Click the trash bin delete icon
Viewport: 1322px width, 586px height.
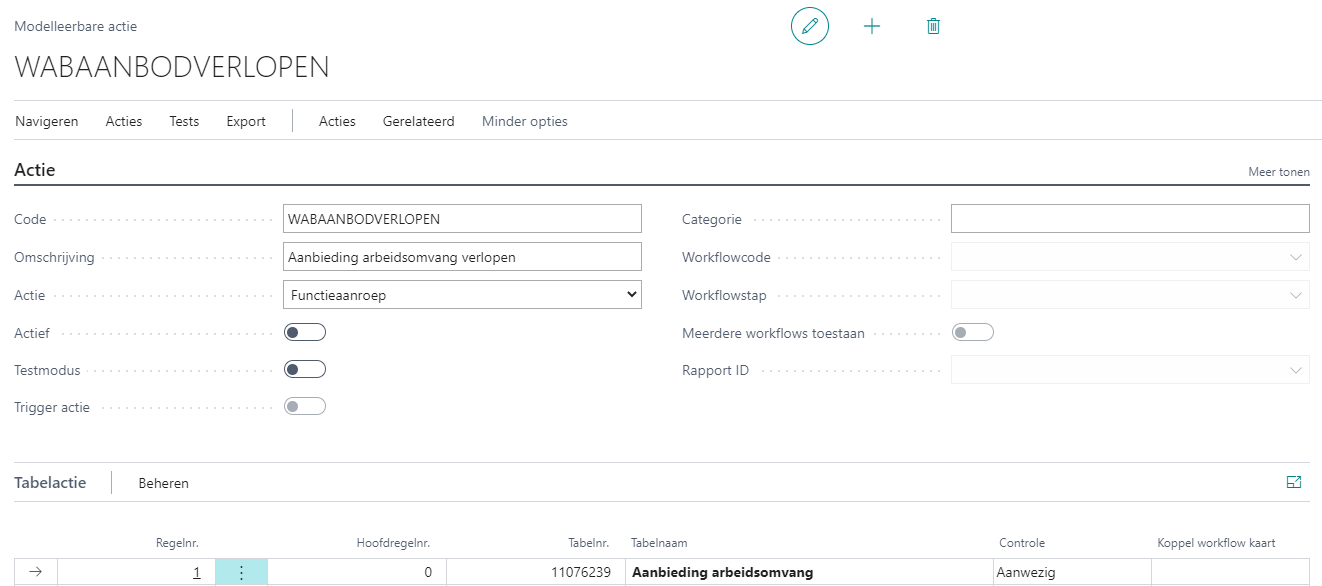[x=933, y=26]
